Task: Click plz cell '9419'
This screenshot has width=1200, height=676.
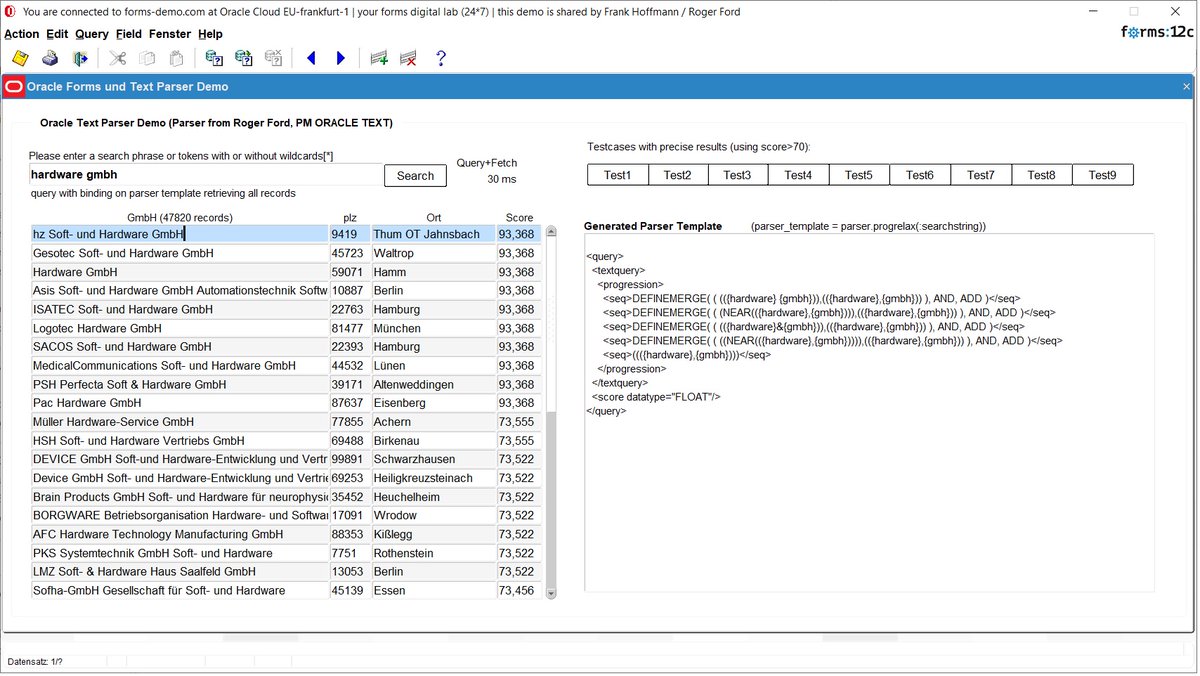Action: tap(349, 234)
